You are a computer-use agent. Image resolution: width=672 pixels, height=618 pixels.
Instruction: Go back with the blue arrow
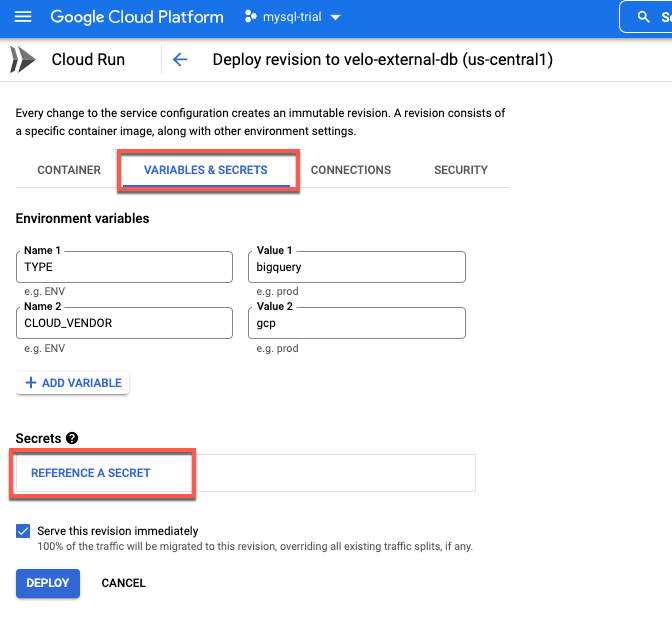(180, 60)
